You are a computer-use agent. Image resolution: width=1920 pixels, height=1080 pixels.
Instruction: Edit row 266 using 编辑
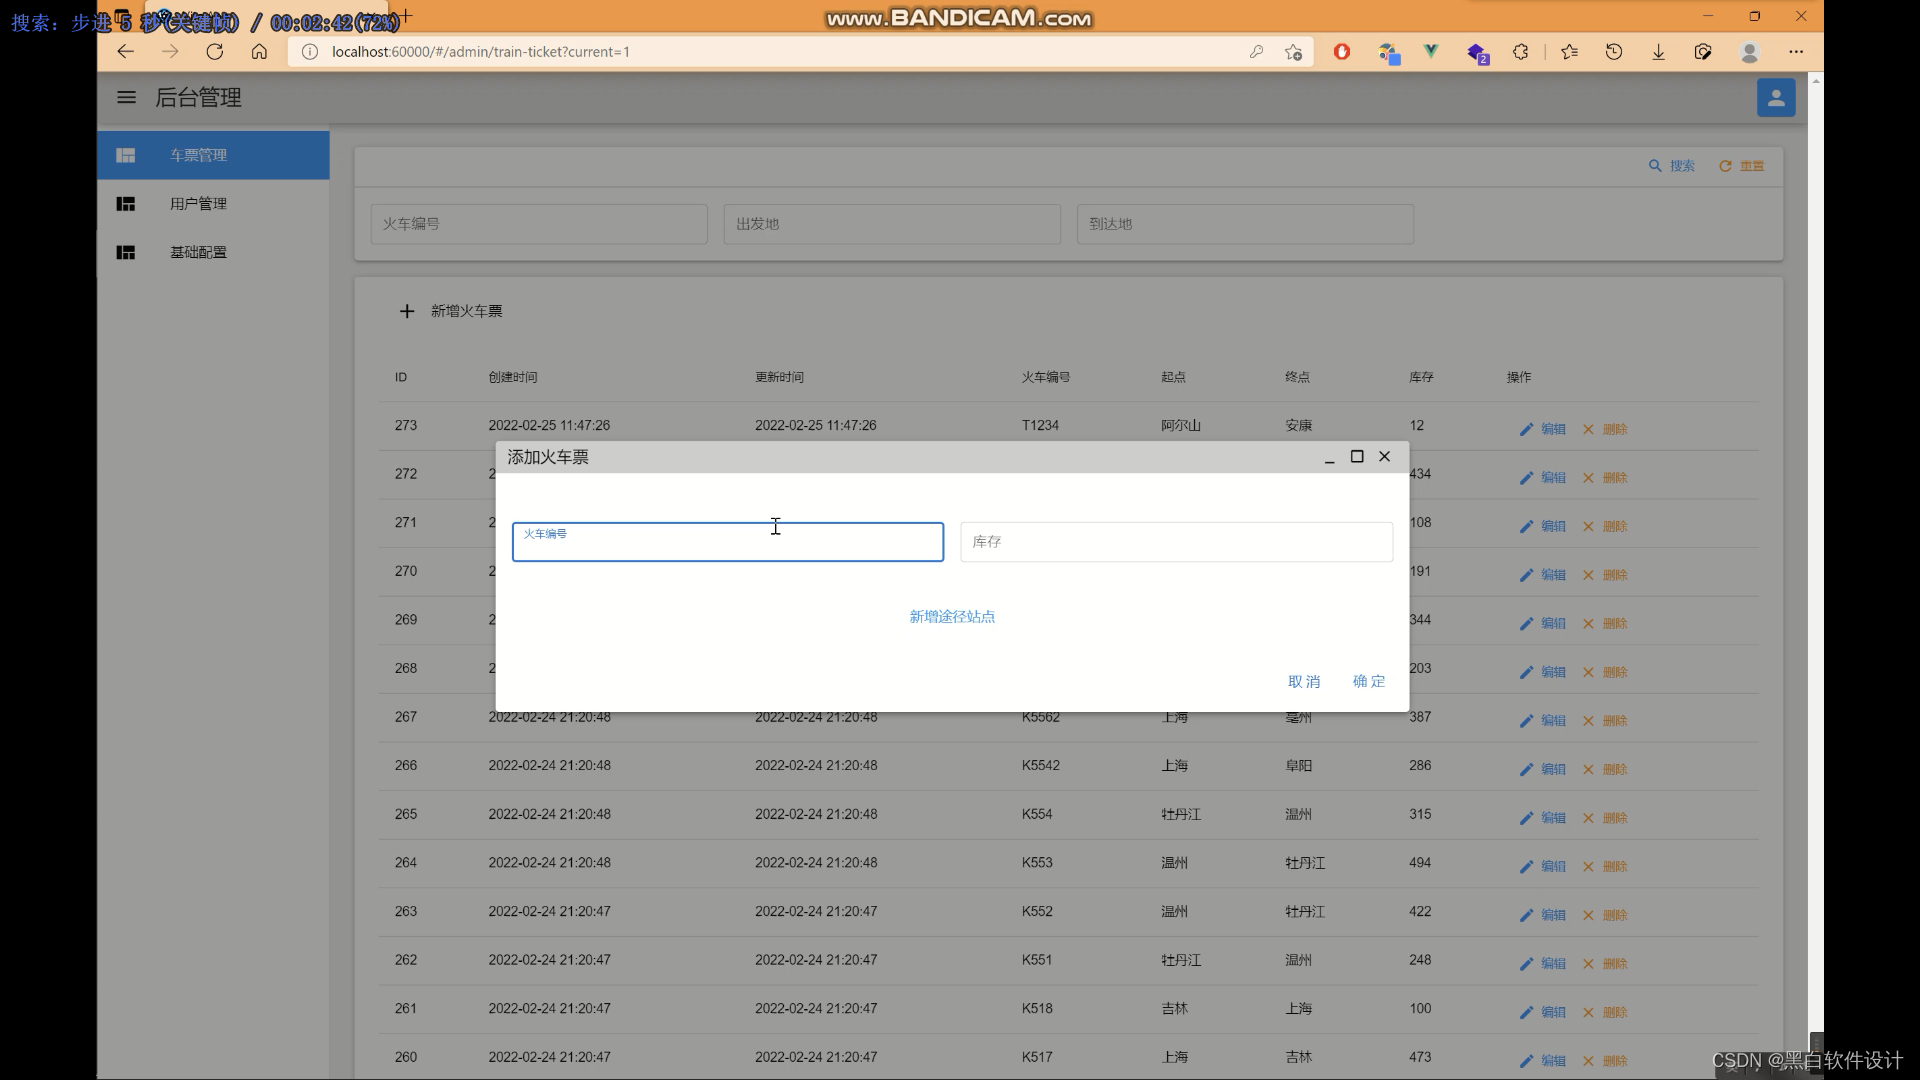point(1542,769)
